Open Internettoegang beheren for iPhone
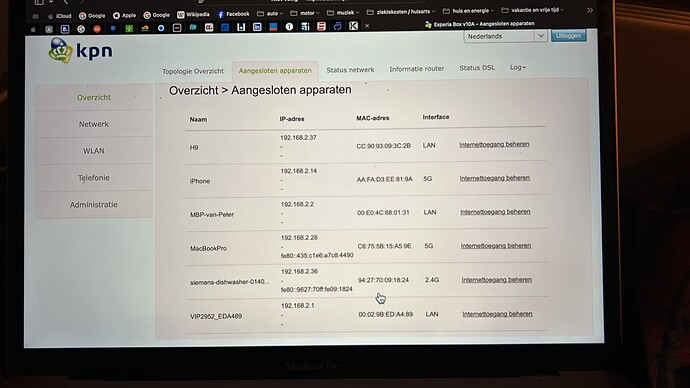Image resolution: width=690 pixels, height=388 pixels. [495, 178]
